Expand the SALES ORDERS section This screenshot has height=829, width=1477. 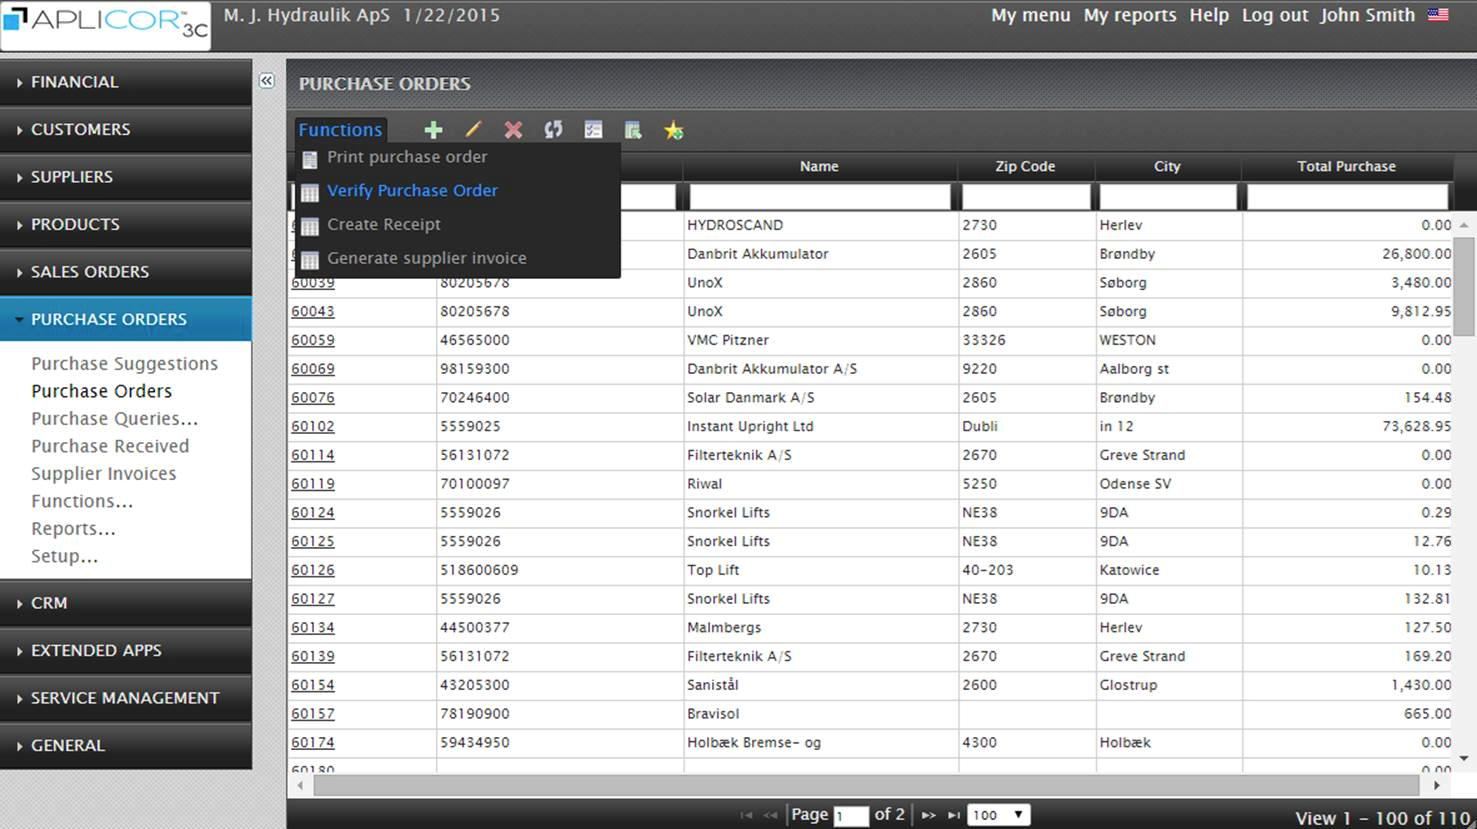coord(125,272)
